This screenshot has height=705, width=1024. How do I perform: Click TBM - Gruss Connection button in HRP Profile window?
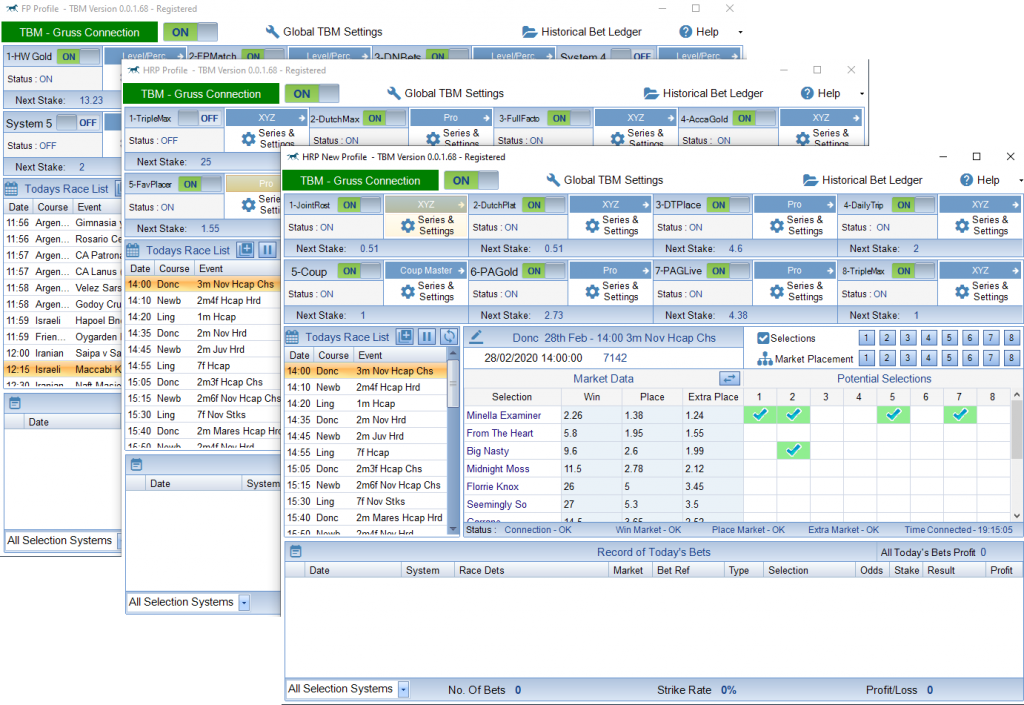pyautogui.click(x=200, y=94)
